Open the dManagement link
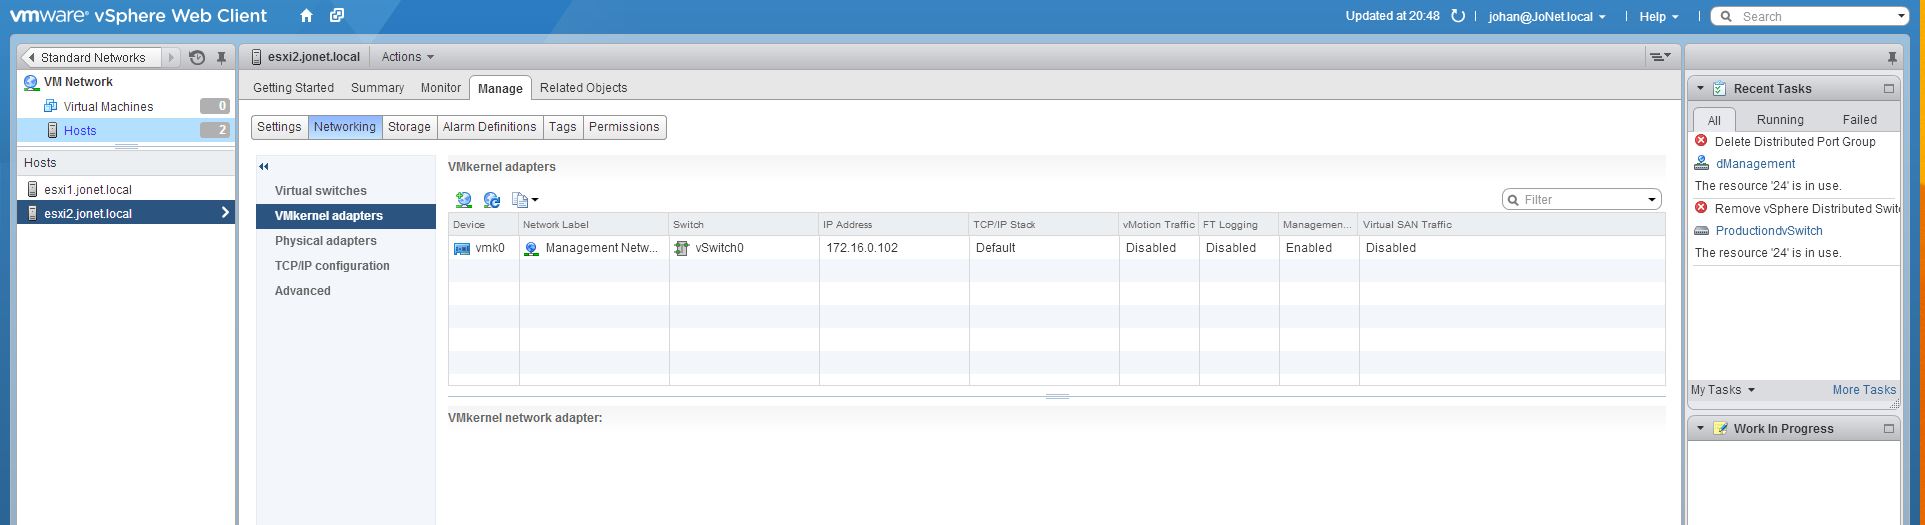The width and height of the screenshot is (1925, 525). [1755, 164]
